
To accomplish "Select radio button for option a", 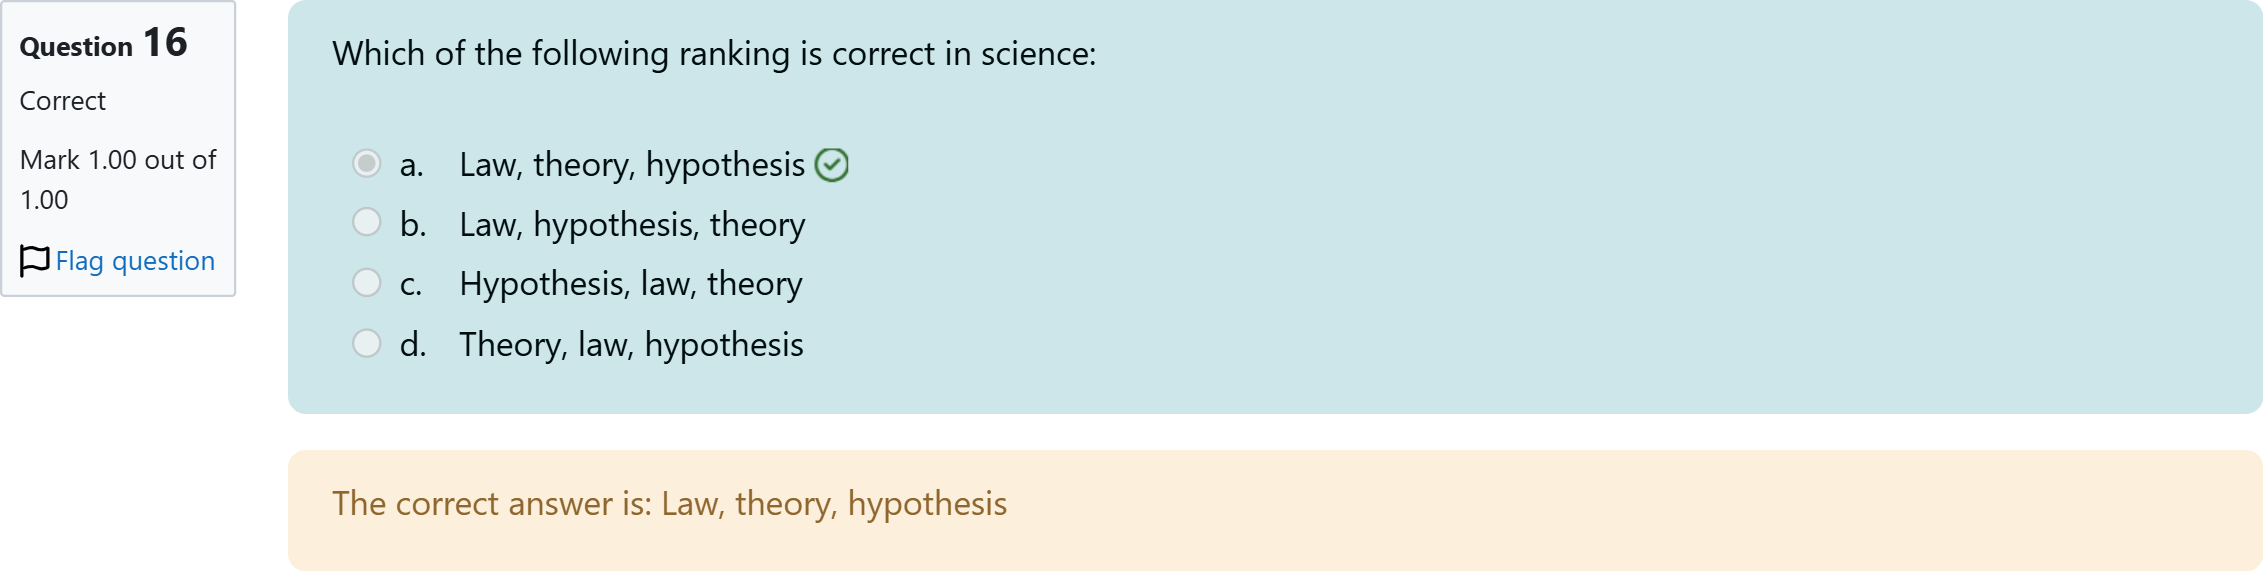I will [367, 163].
